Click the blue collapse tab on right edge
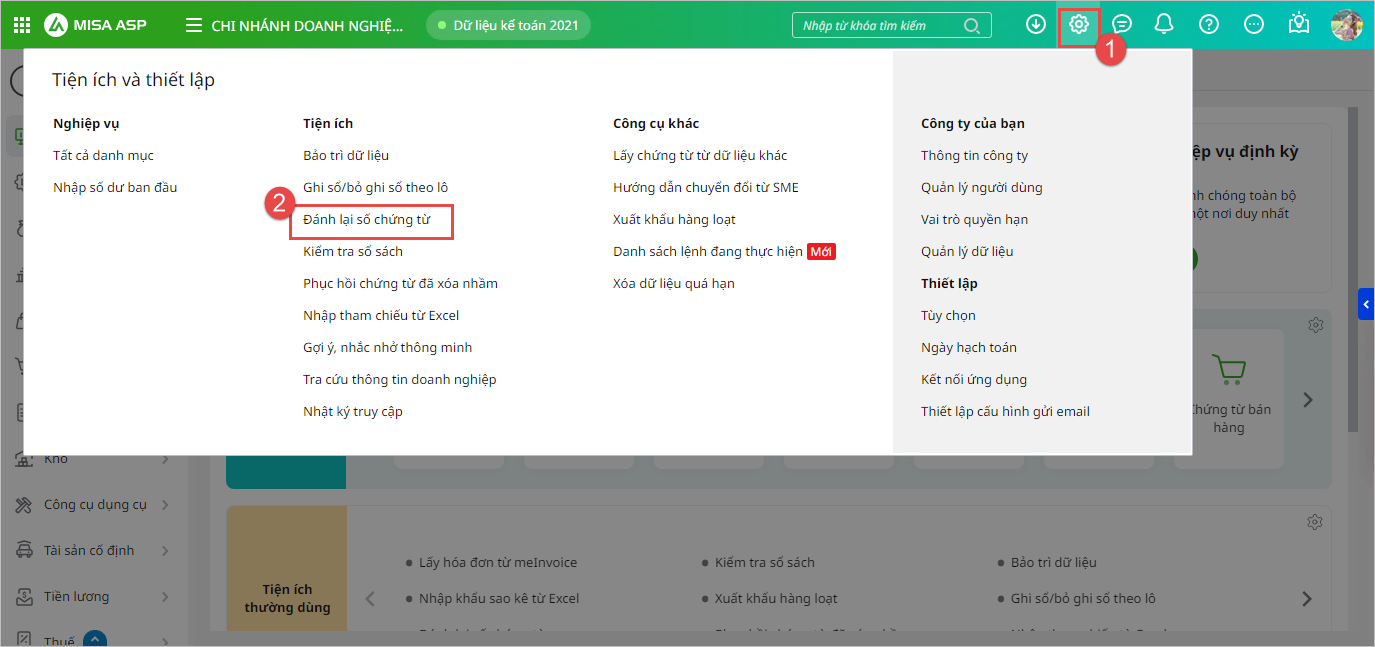 point(1366,303)
